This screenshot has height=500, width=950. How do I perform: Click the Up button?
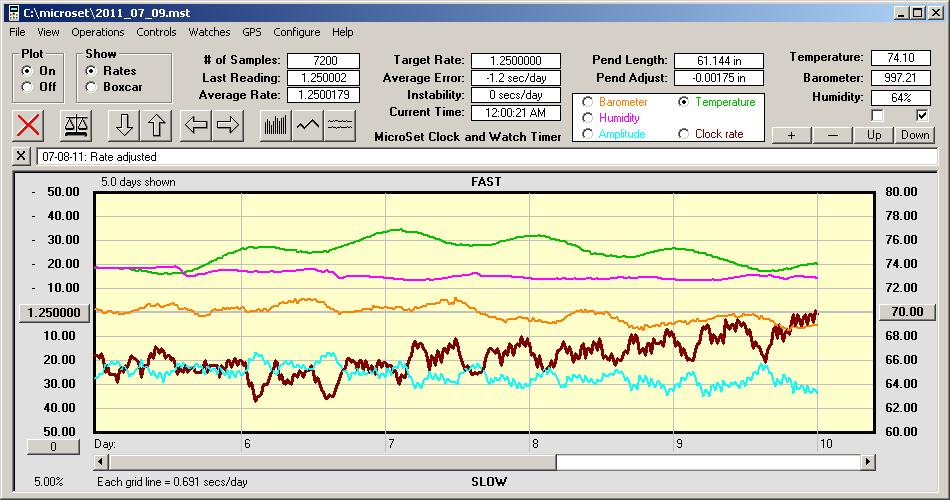tap(874, 135)
